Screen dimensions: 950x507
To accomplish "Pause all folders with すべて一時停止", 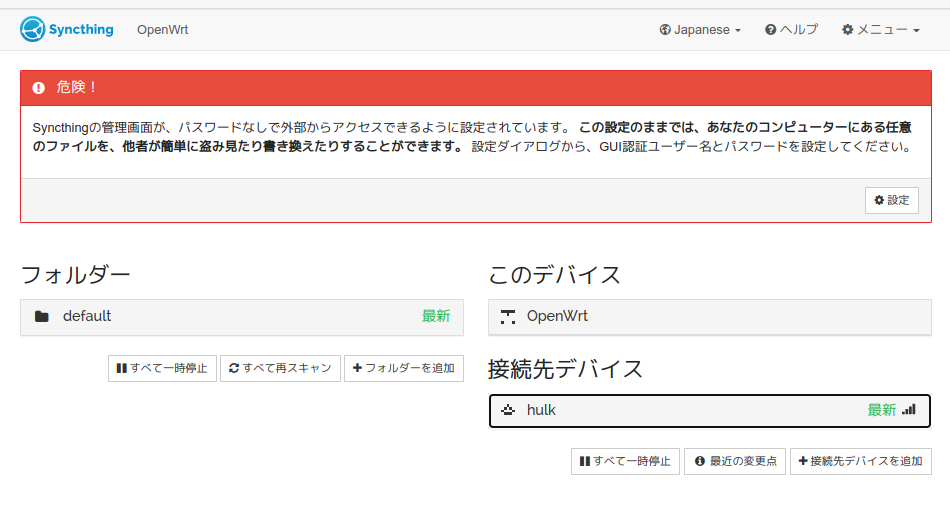I will click(162, 368).
